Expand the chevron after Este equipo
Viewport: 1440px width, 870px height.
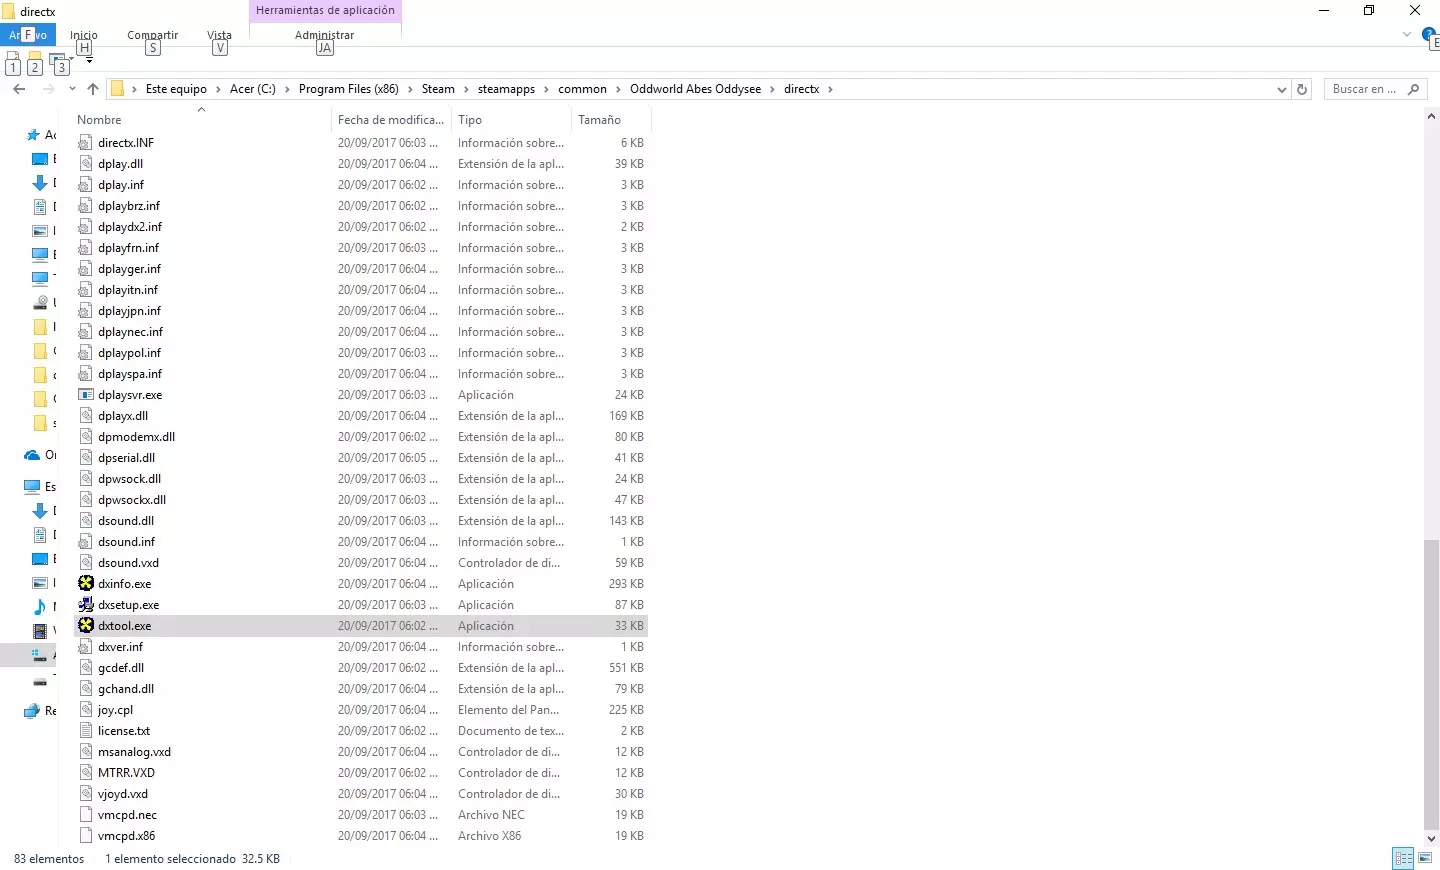(218, 89)
